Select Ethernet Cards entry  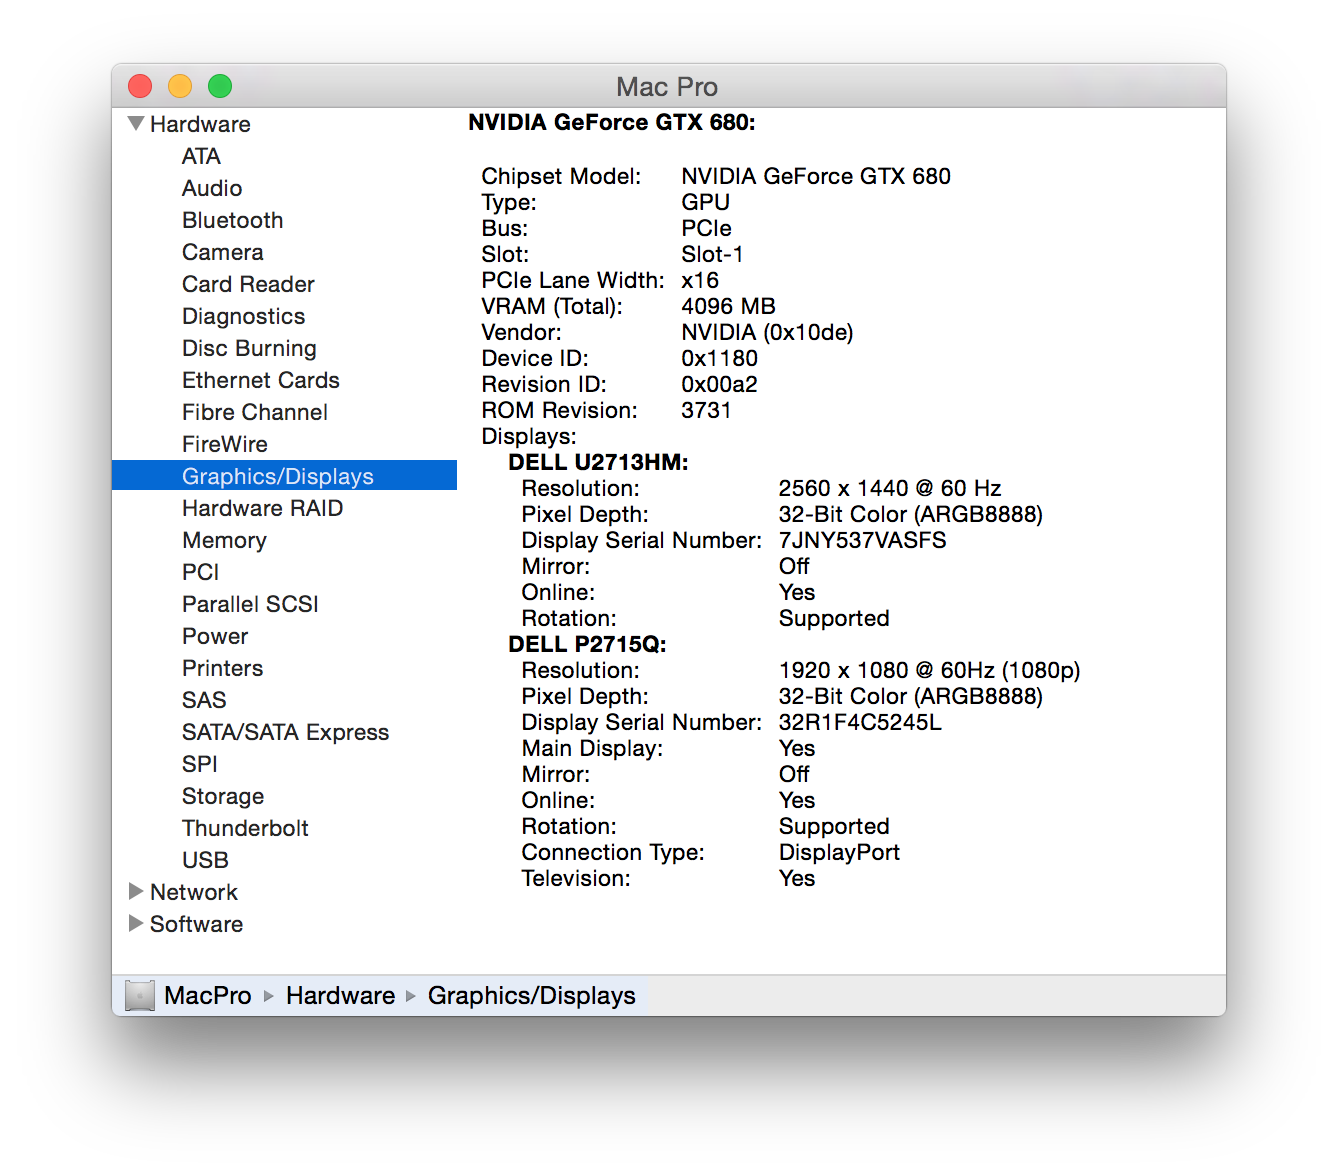coord(260,380)
